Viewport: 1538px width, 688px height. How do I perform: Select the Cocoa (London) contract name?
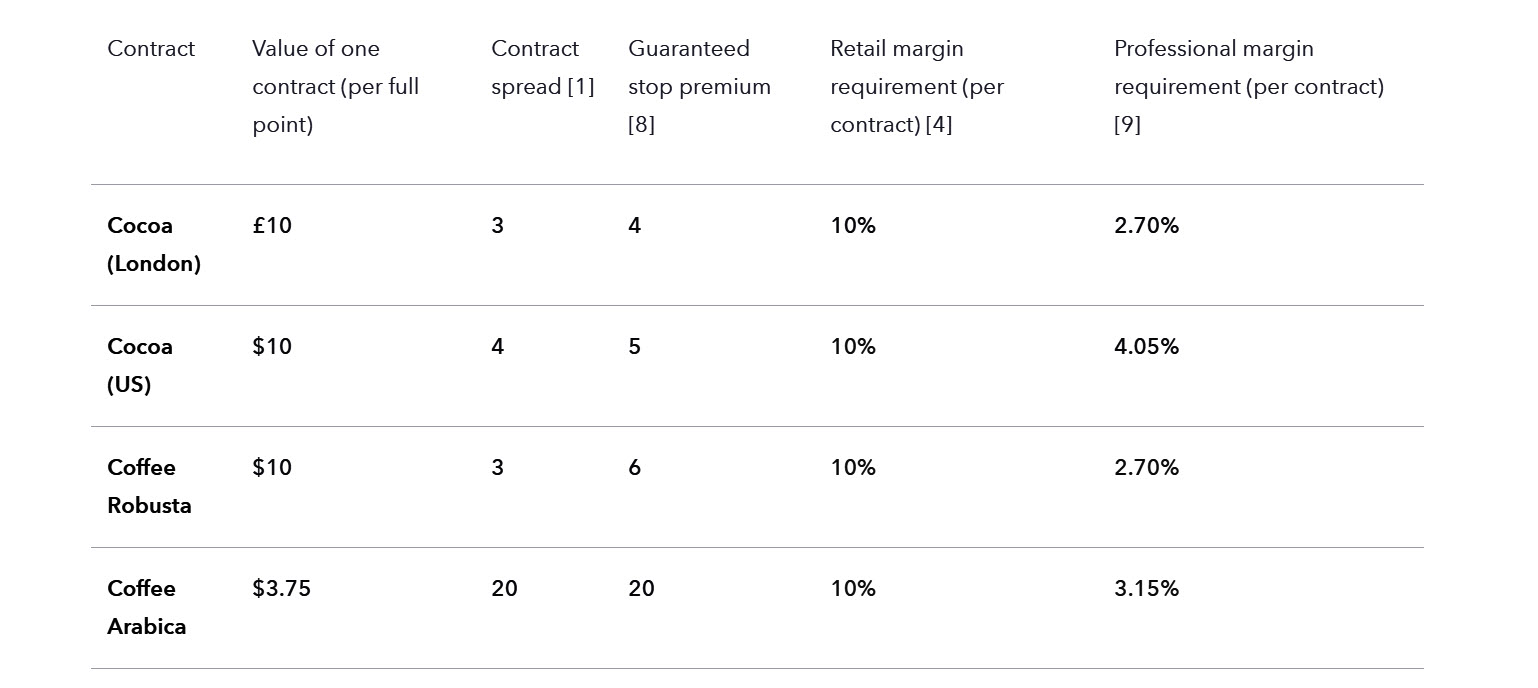153,244
